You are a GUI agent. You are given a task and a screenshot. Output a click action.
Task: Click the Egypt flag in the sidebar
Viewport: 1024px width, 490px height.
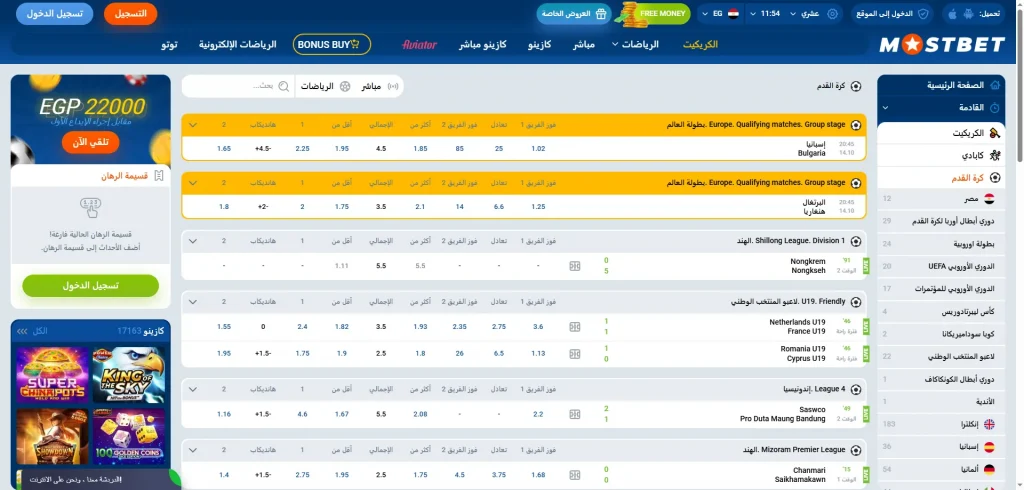coord(989,199)
